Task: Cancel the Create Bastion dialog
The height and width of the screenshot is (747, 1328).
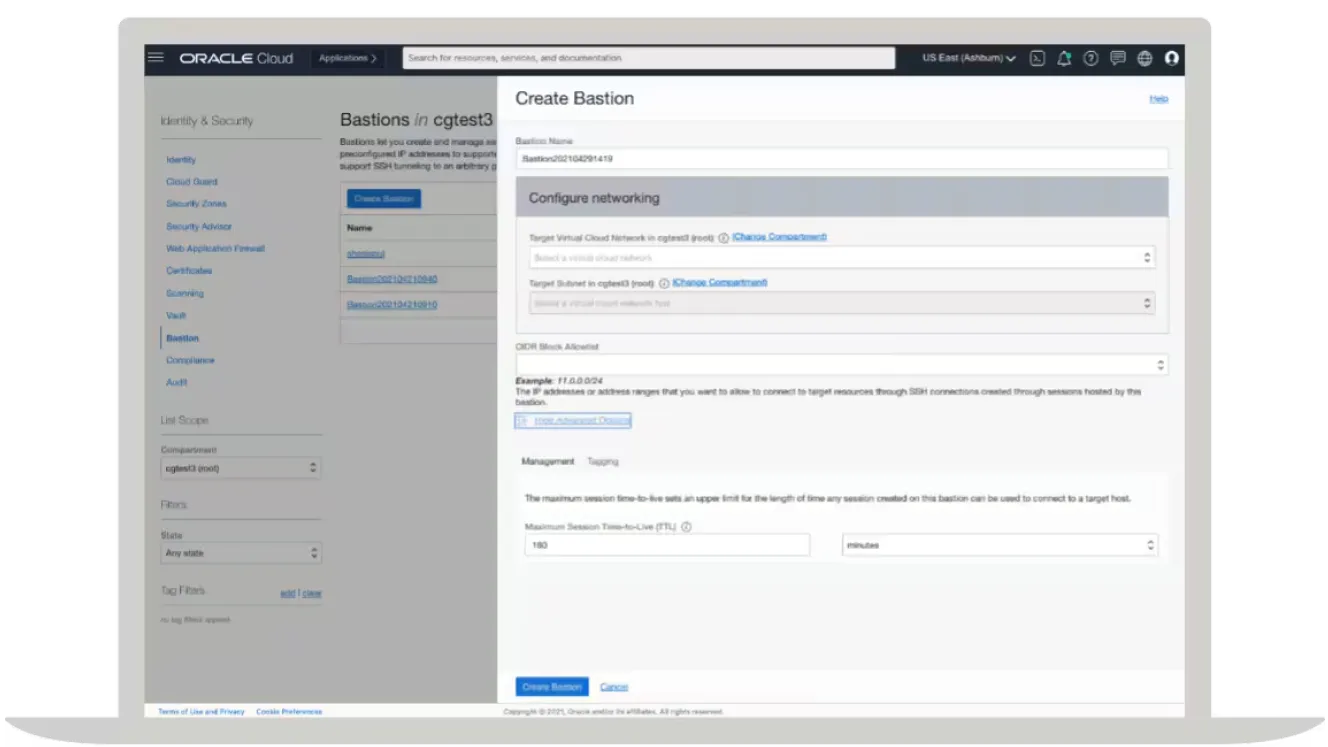Action: (614, 687)
